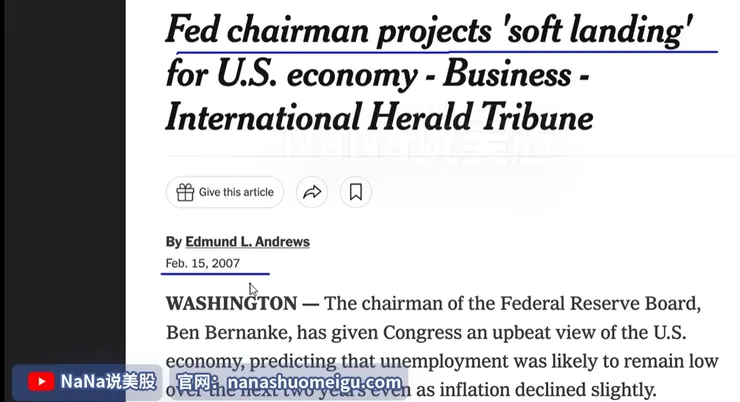Click the Feb. 15, 2007 publication date

[x=203, y=263]
